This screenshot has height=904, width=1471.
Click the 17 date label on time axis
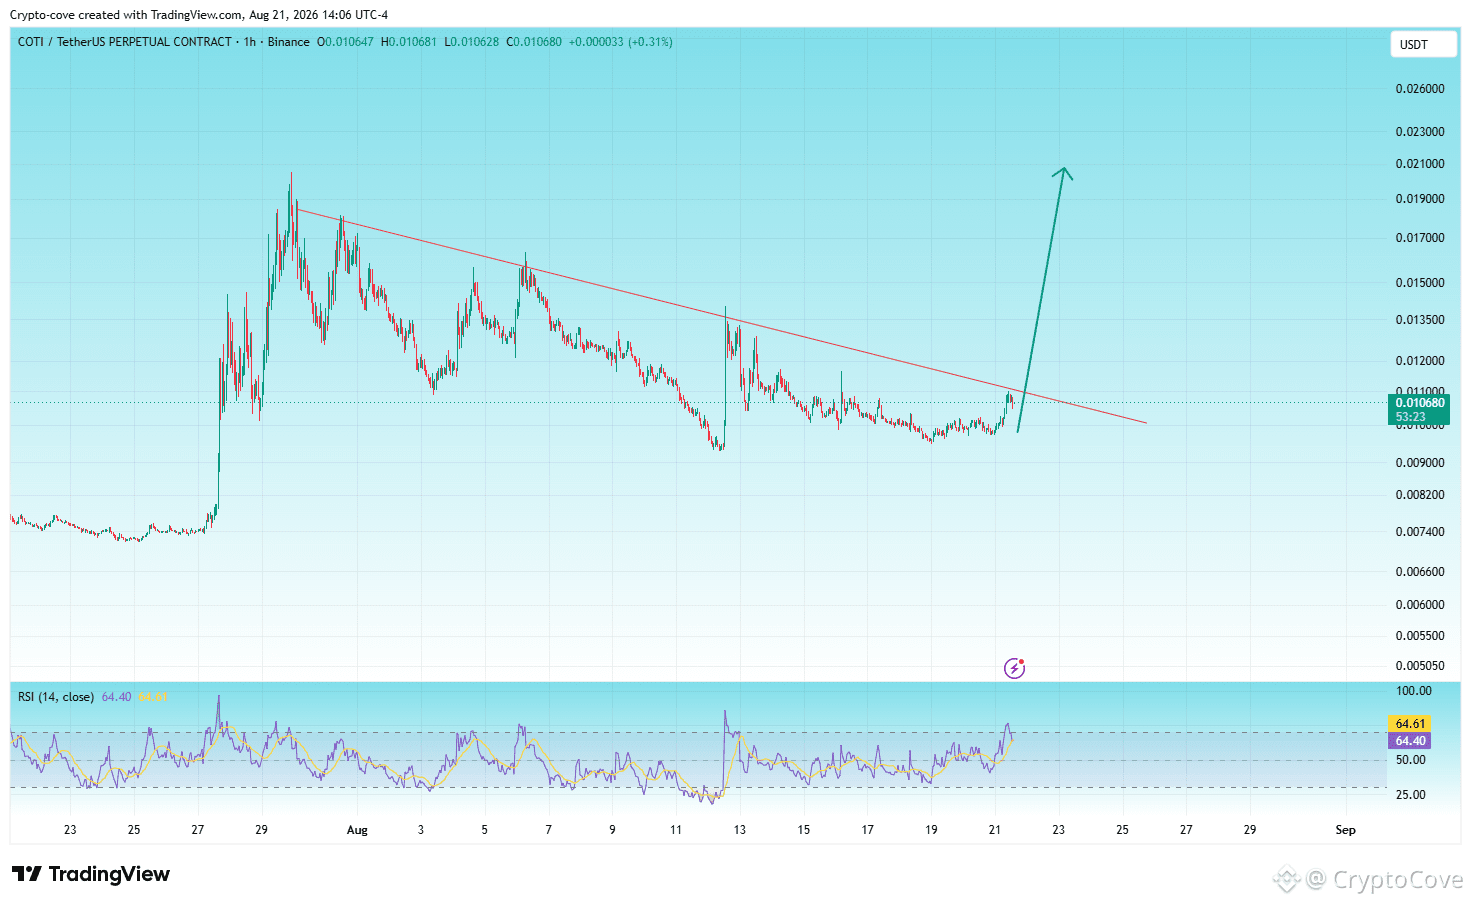(868, 830)
